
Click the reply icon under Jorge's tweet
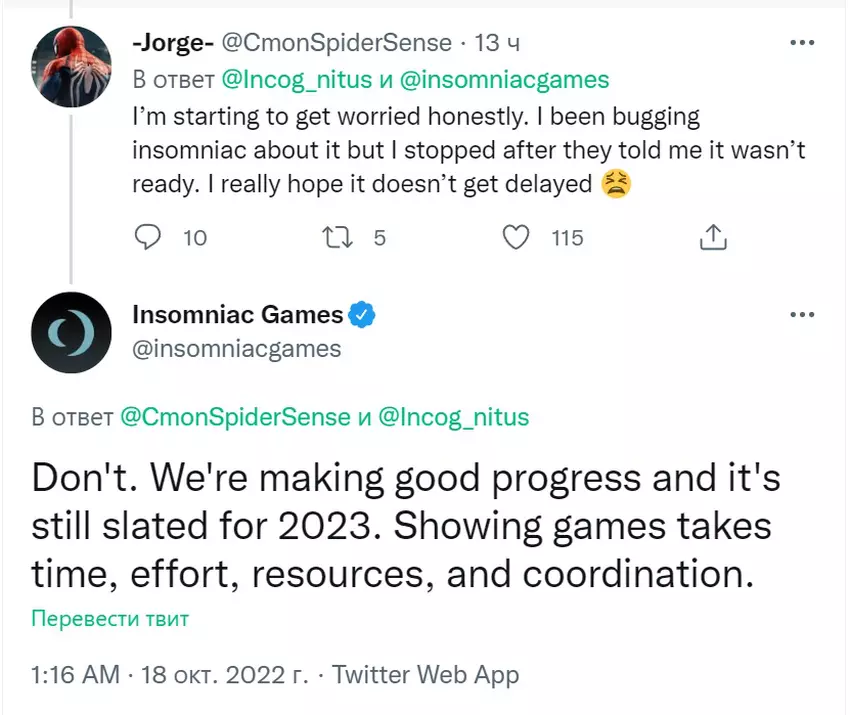point(148,237)
